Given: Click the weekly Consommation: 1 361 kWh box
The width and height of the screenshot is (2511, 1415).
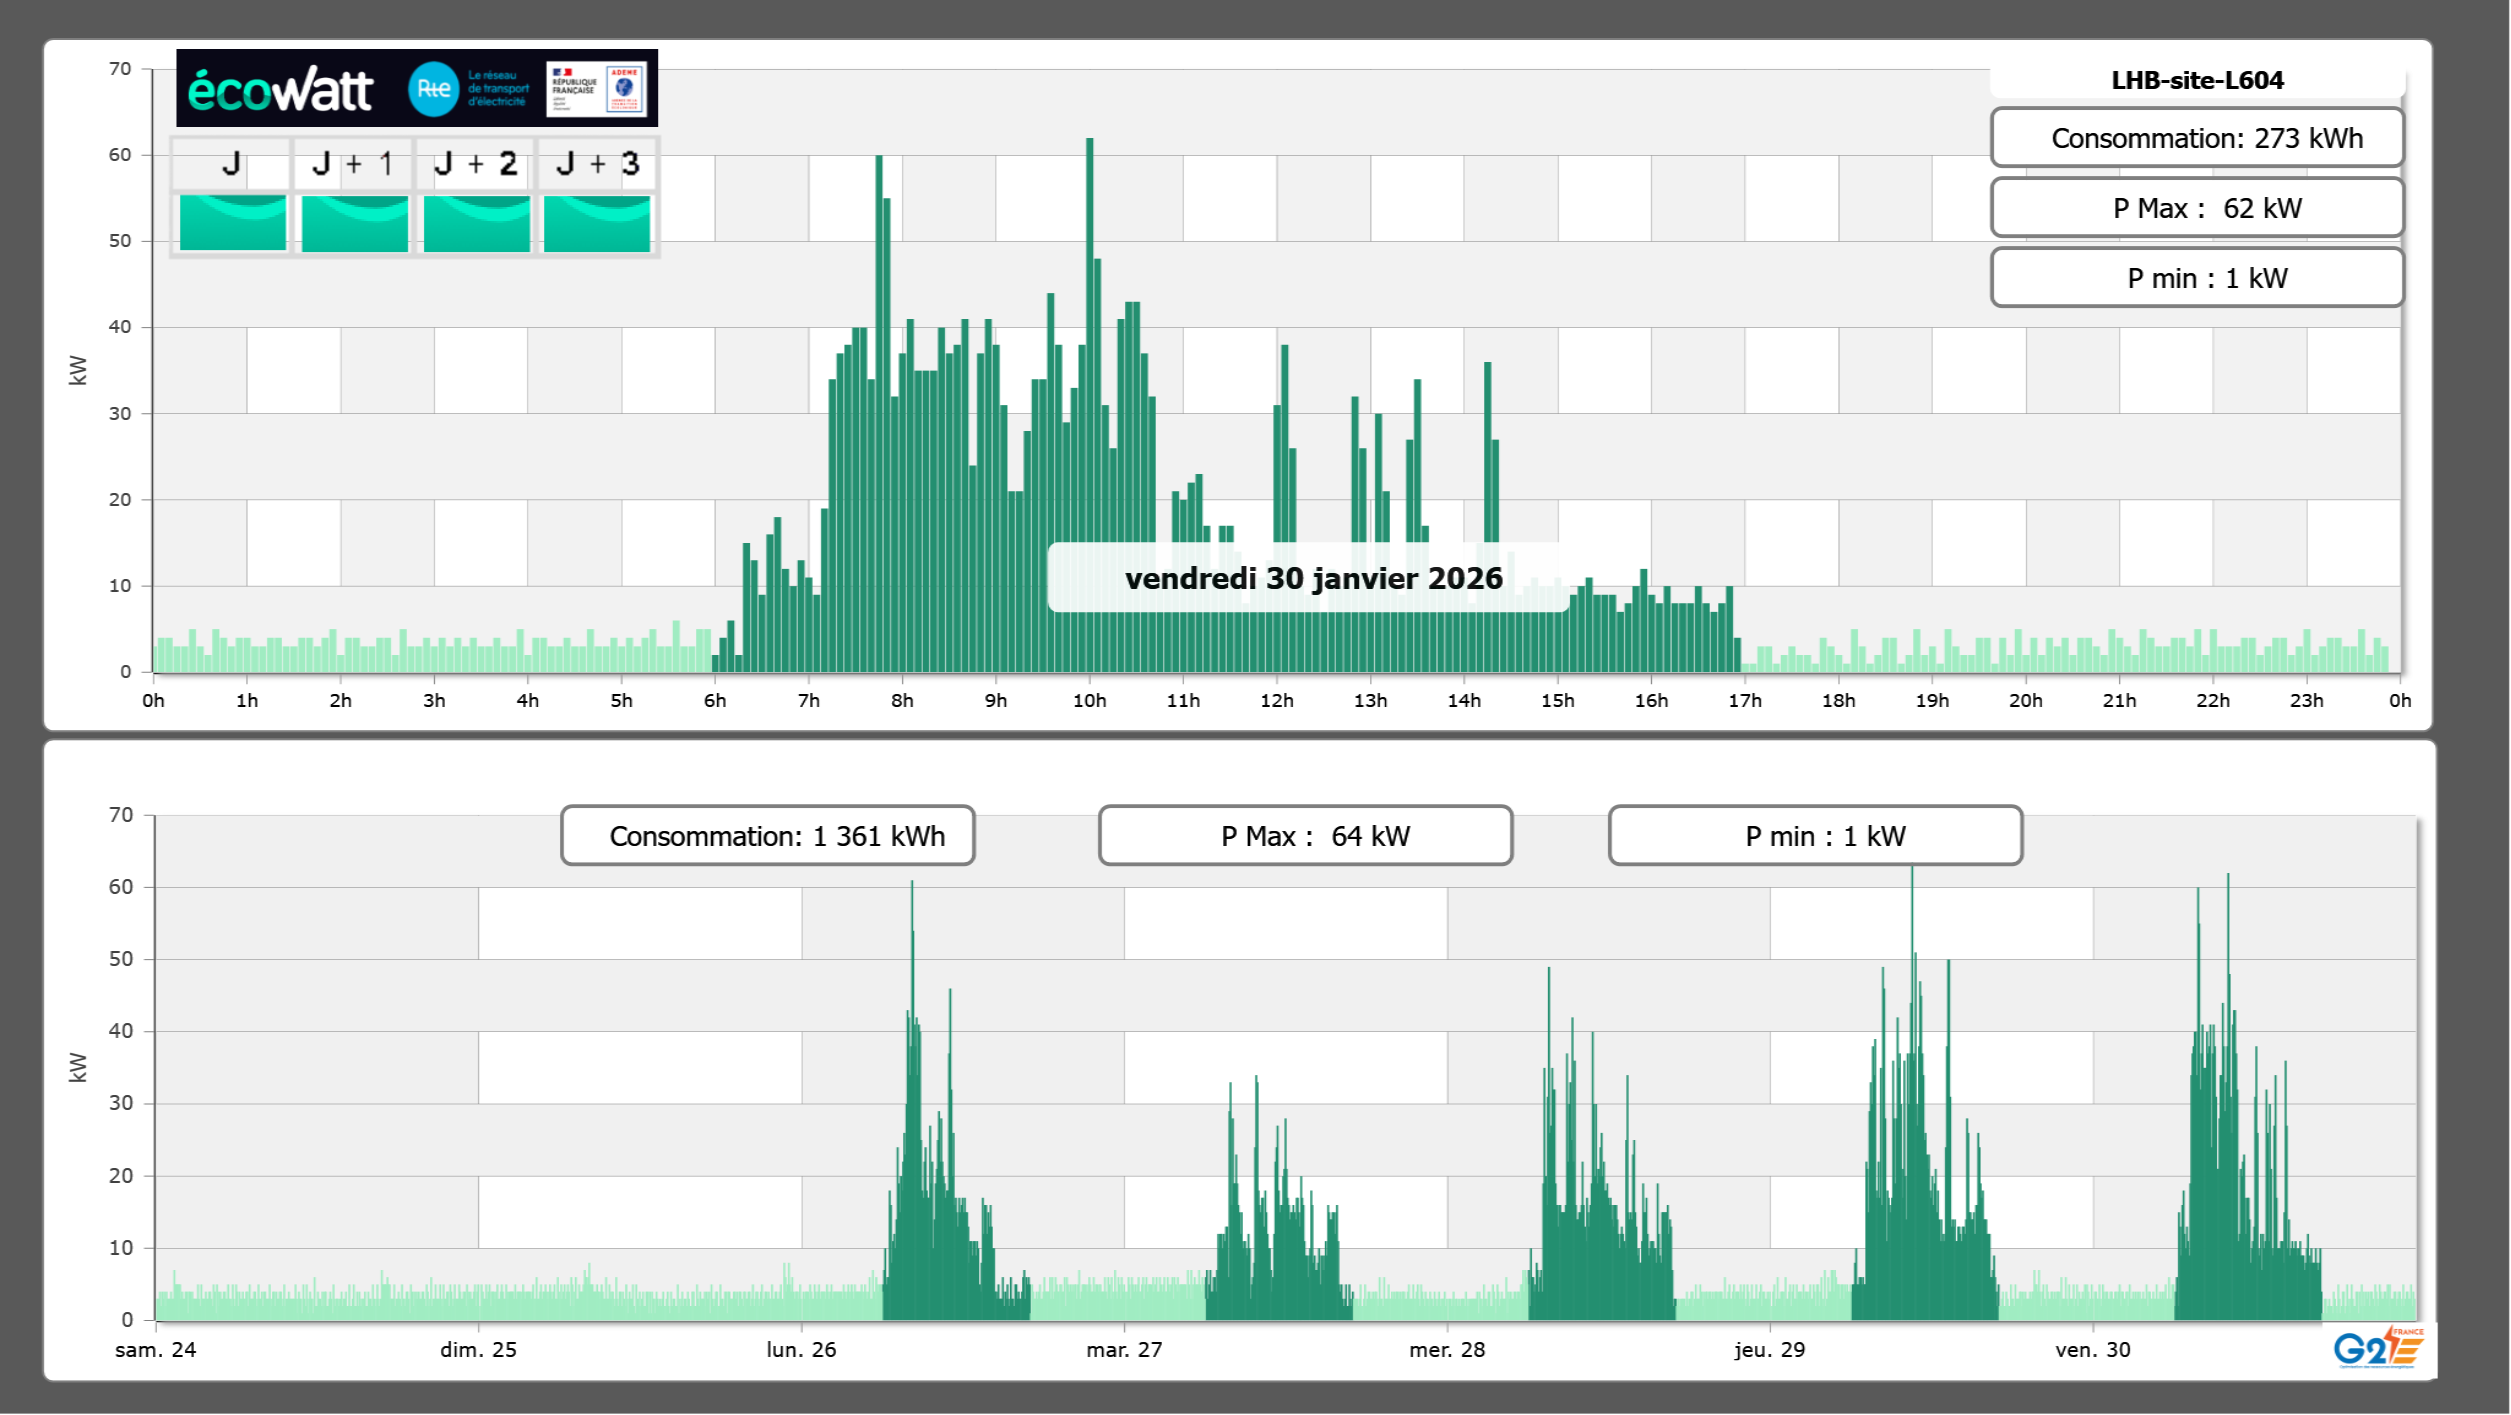Looking at the screenshot, I should coord(767,836).
